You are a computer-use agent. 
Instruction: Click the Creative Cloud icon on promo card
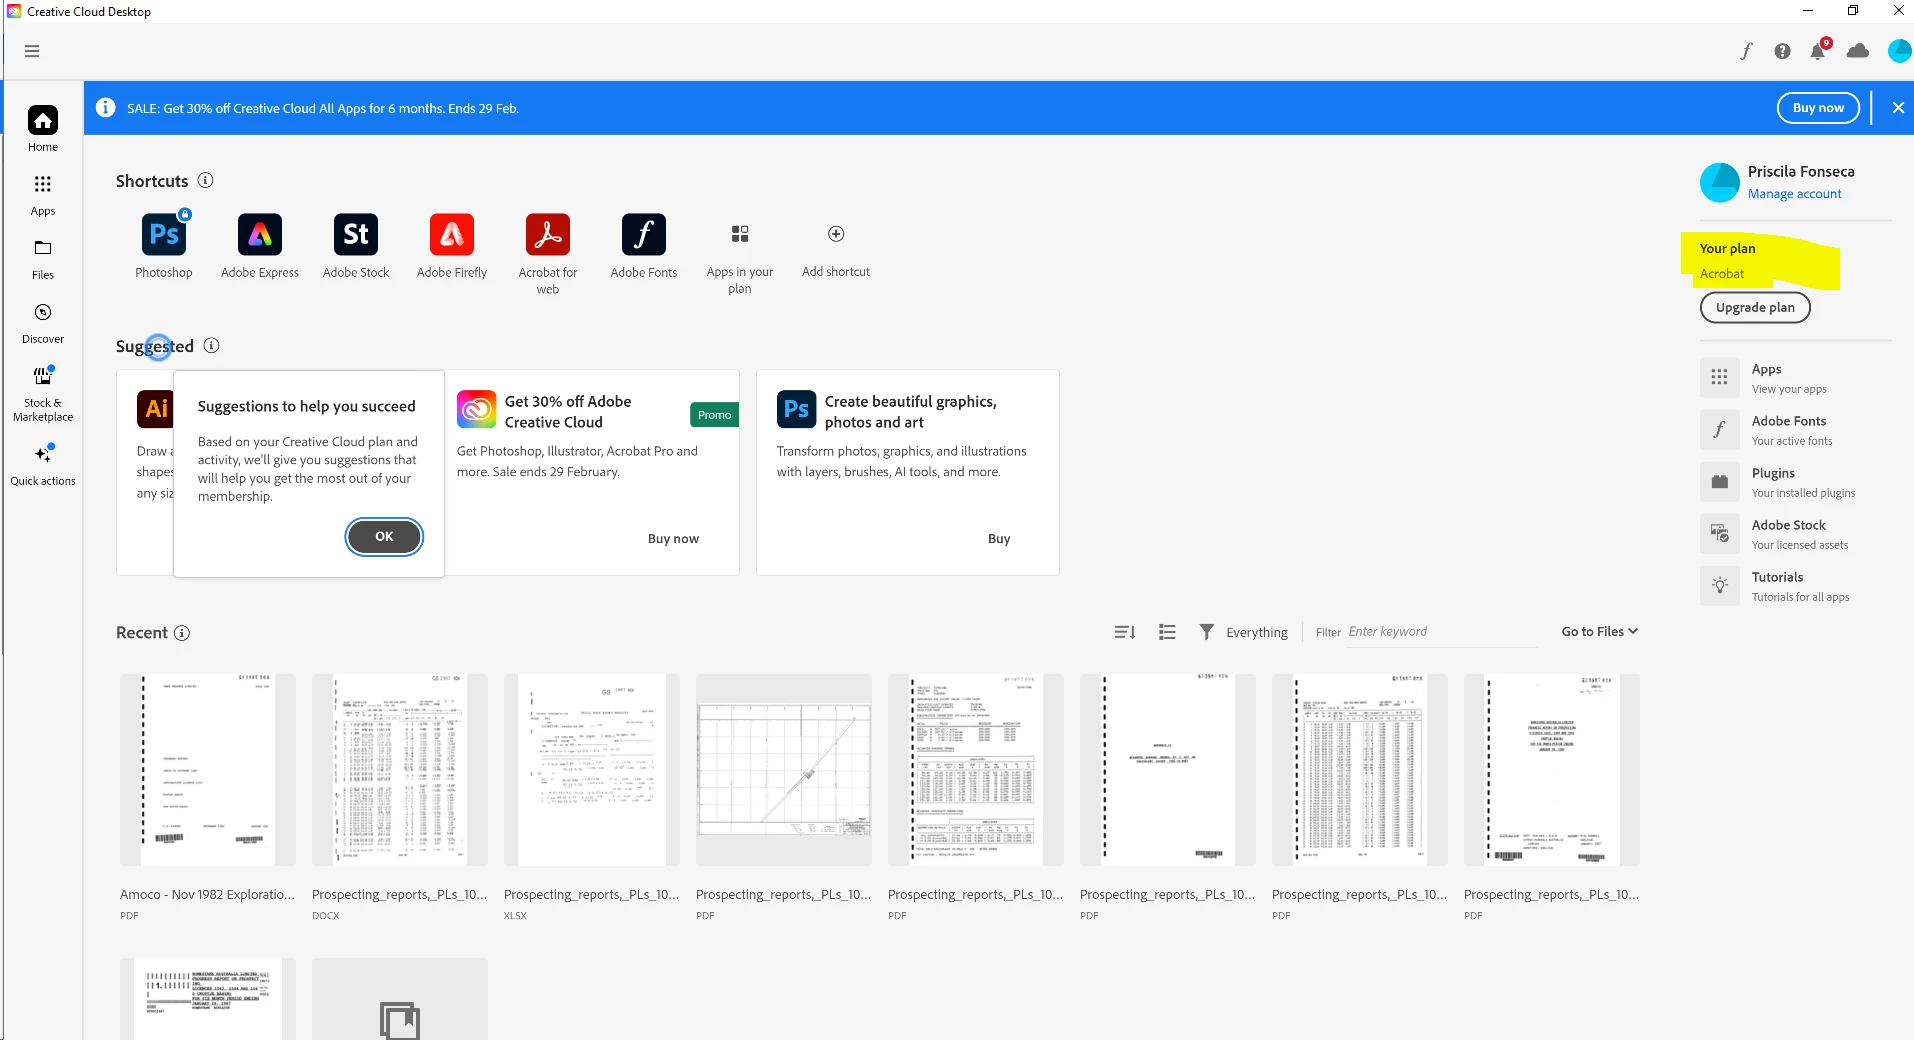477,409
